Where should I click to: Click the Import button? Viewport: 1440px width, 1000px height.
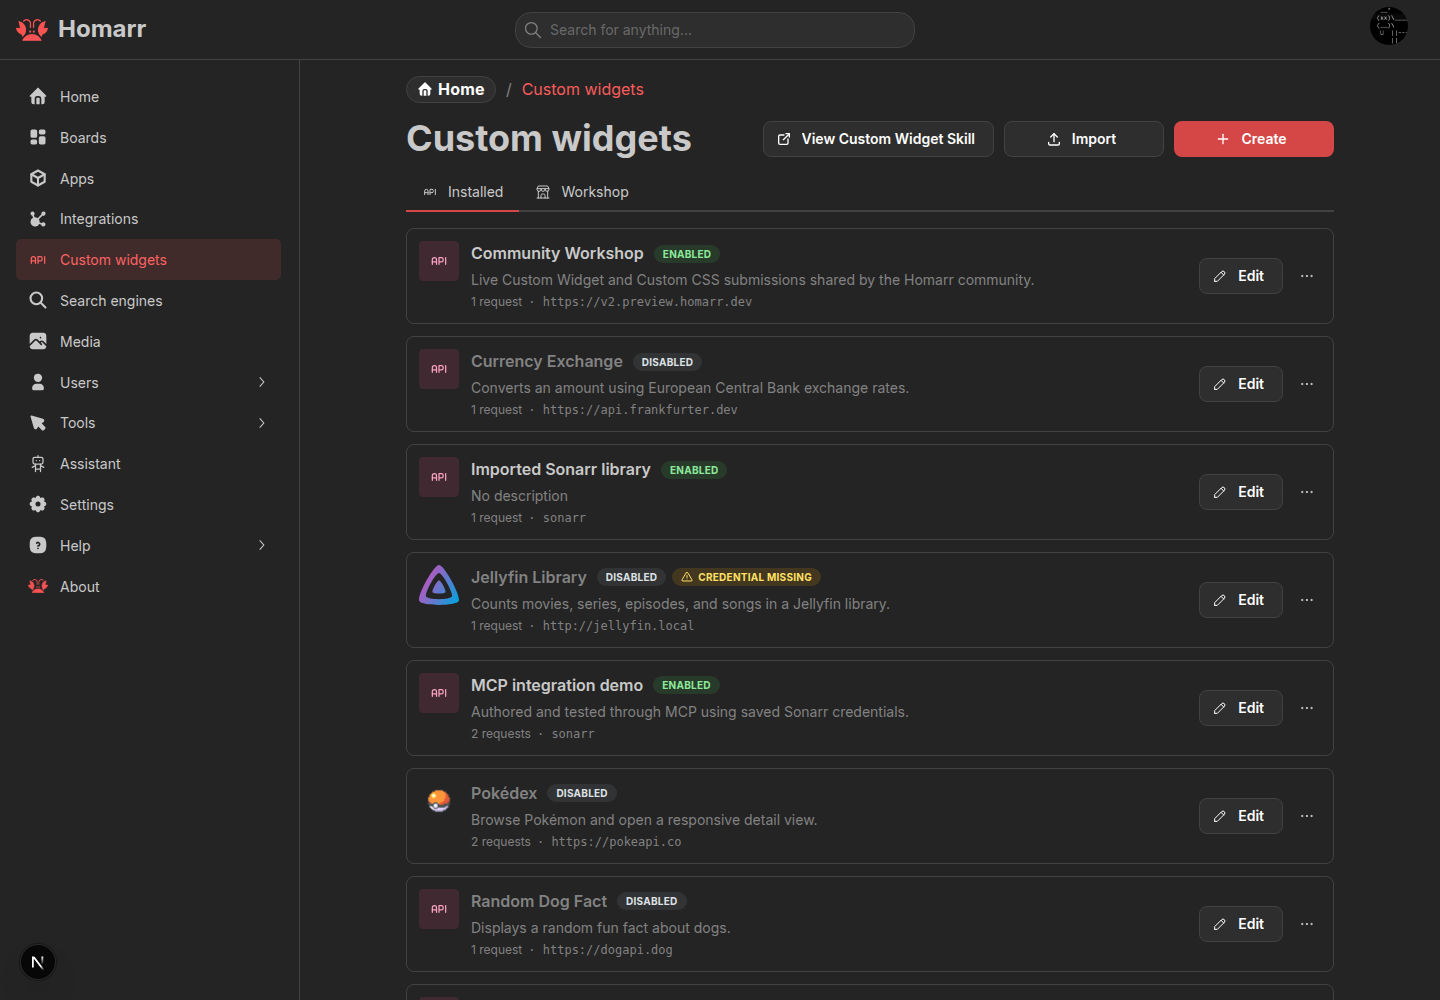pos(1084,139)
